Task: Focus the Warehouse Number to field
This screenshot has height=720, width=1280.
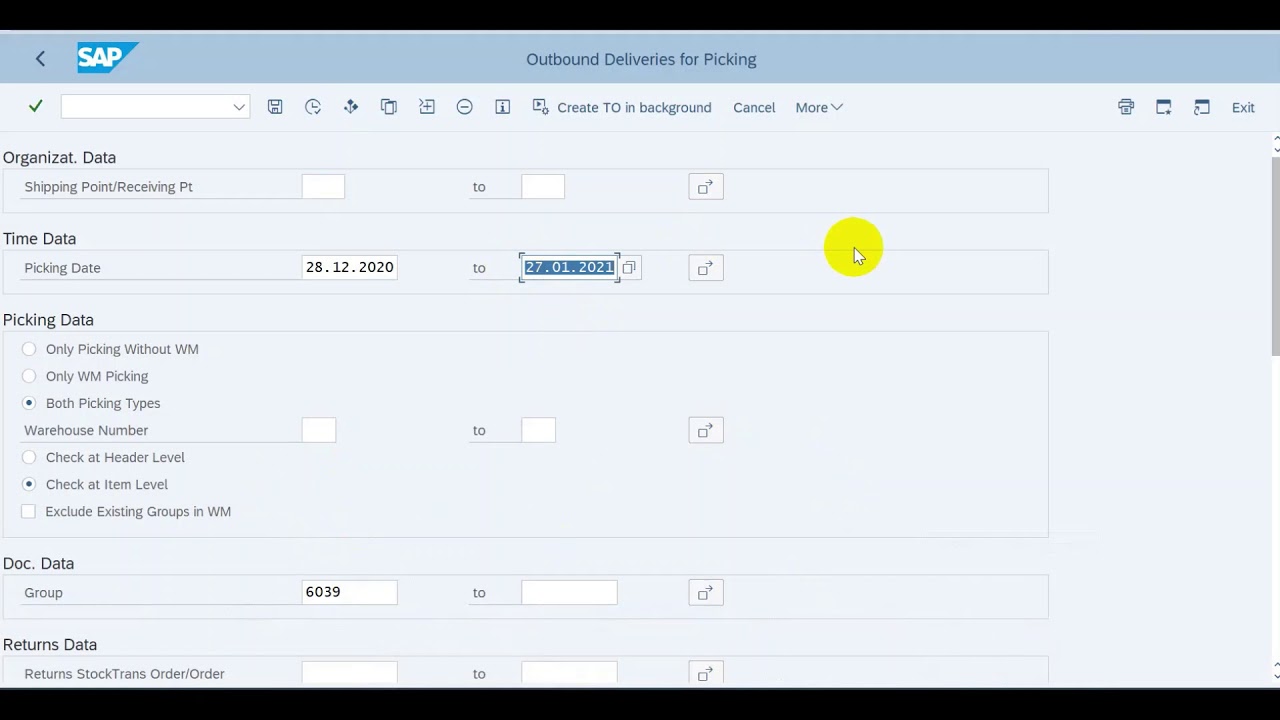Action: 539,430
